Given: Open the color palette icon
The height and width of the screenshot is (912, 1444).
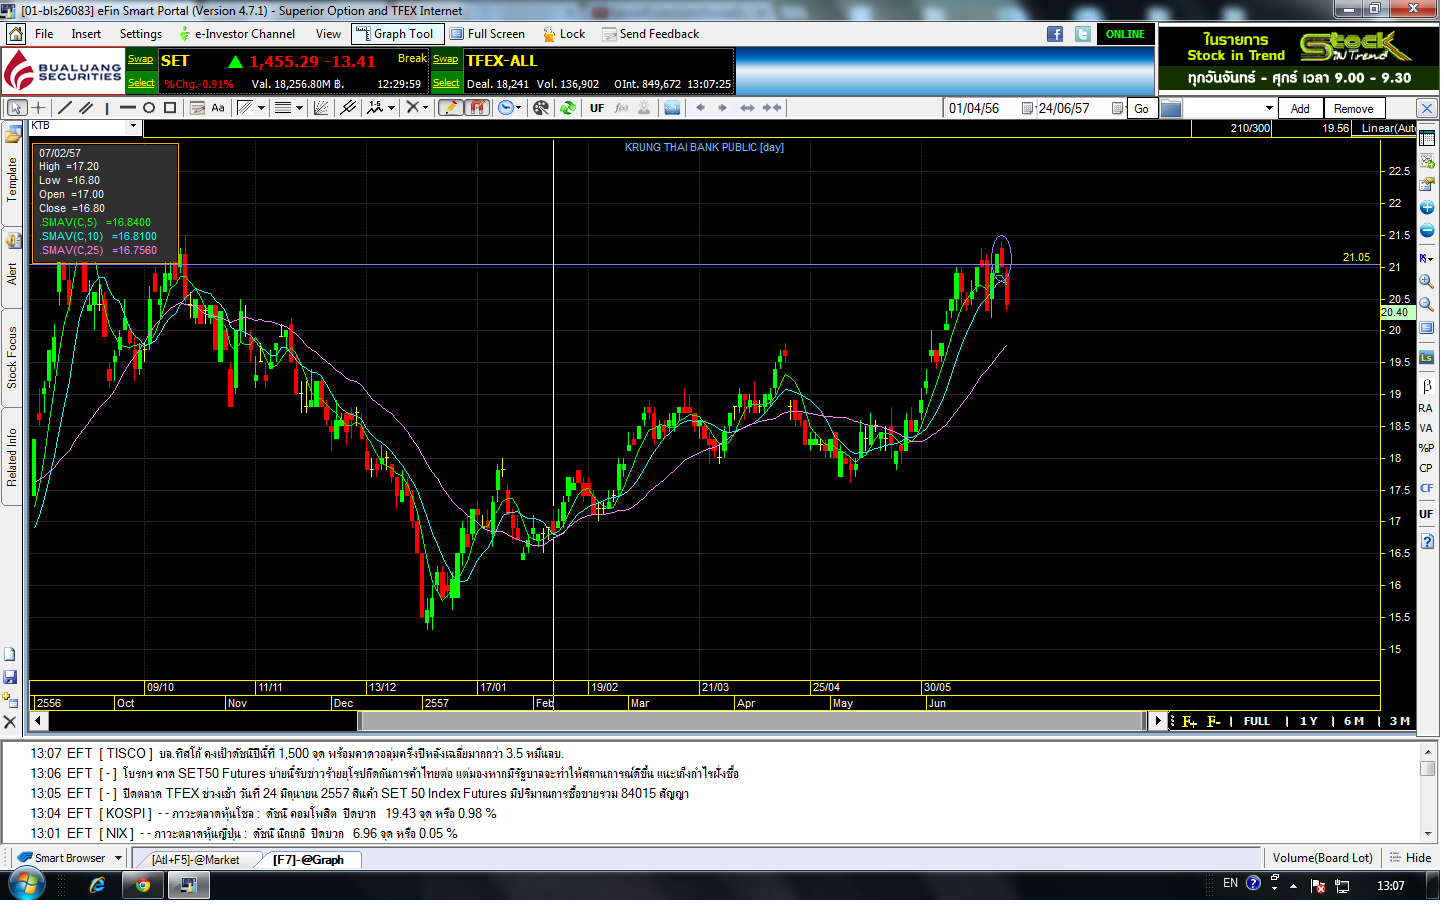Looking at the screenshot, I should tap(541, 108).
